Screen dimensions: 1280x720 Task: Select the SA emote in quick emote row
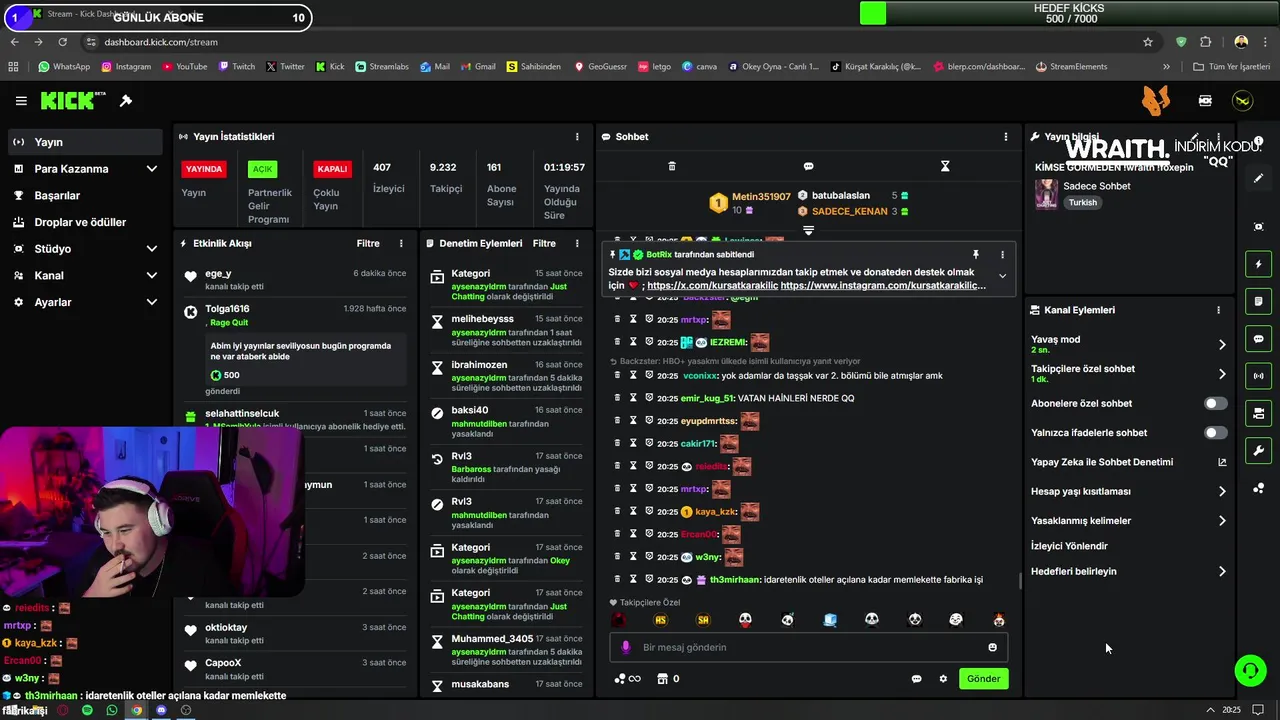[703, 620]
